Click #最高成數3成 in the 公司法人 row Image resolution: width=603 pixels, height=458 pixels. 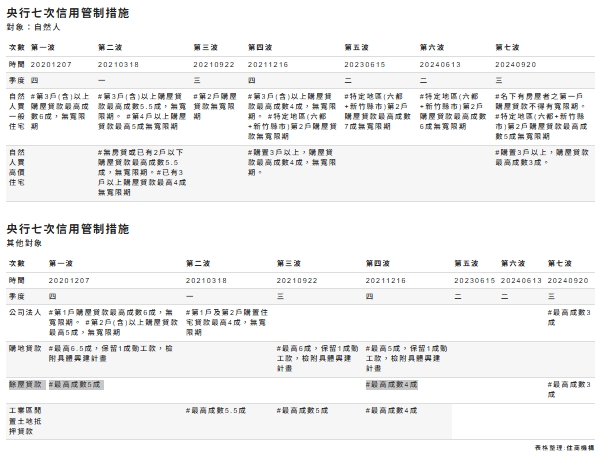click(569, 317)
